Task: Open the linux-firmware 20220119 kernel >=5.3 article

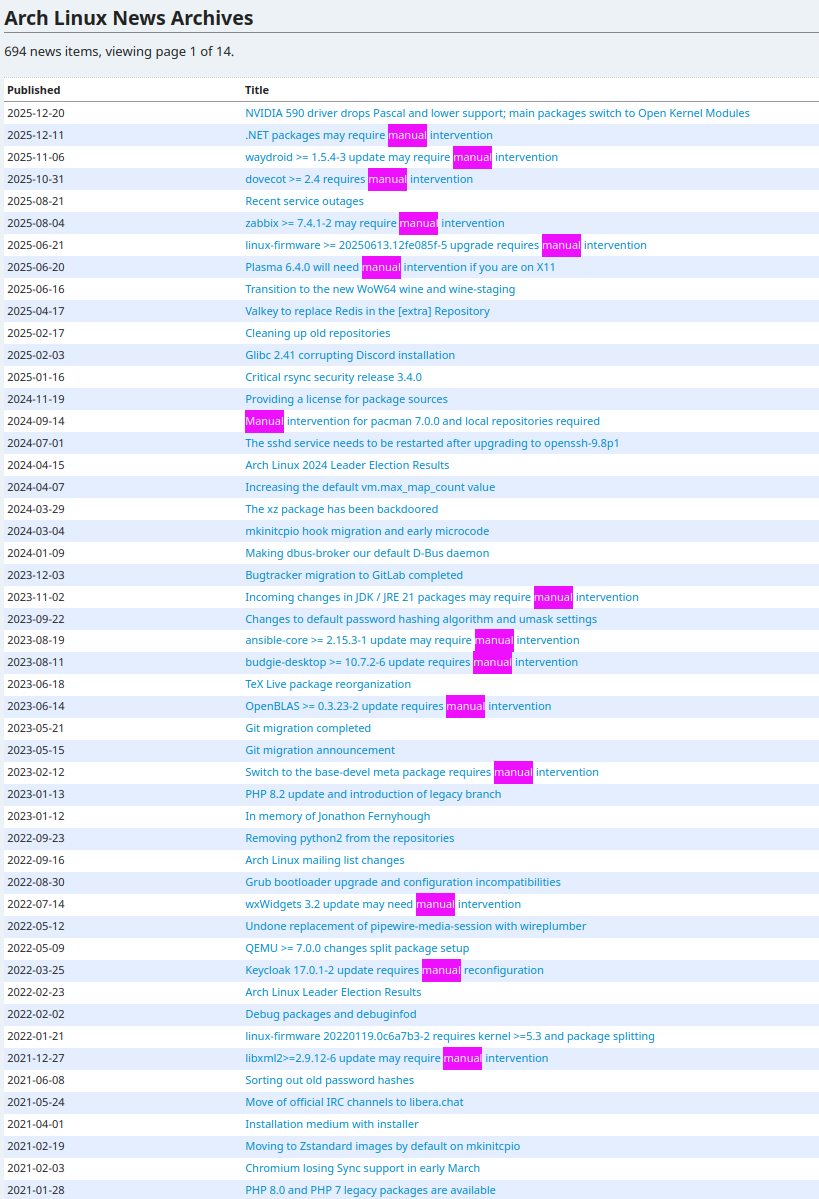Action: (x=450, y=1036)
